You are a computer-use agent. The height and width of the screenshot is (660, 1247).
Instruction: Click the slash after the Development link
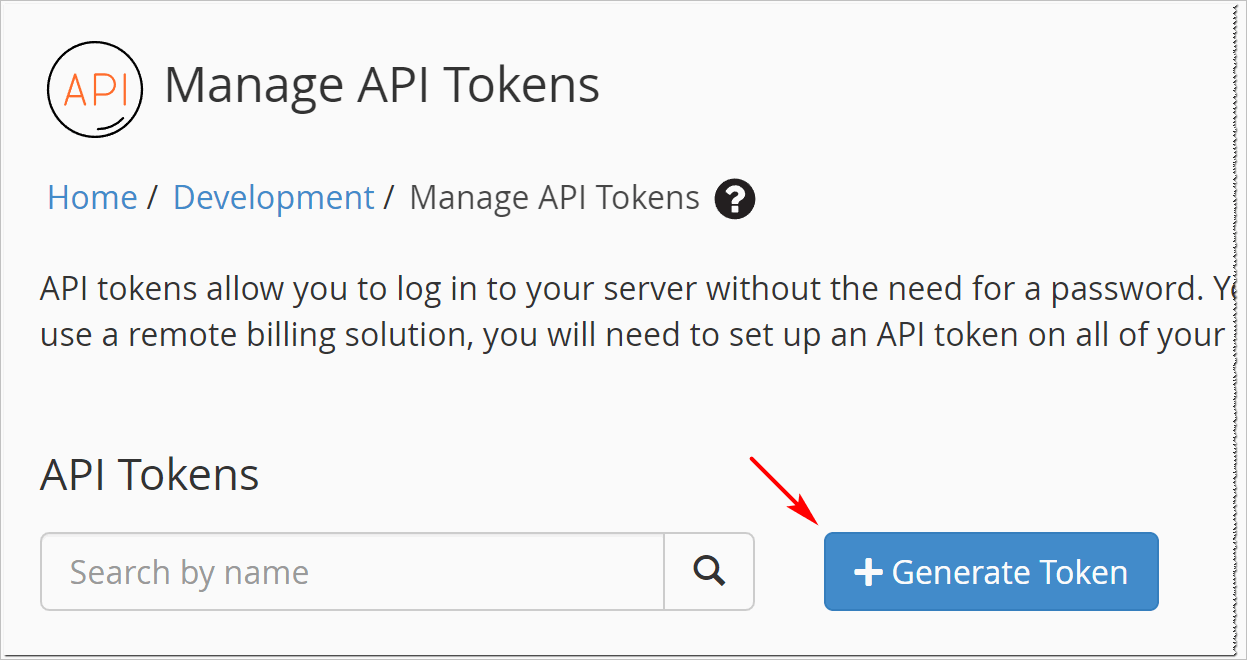pos(389,198)
